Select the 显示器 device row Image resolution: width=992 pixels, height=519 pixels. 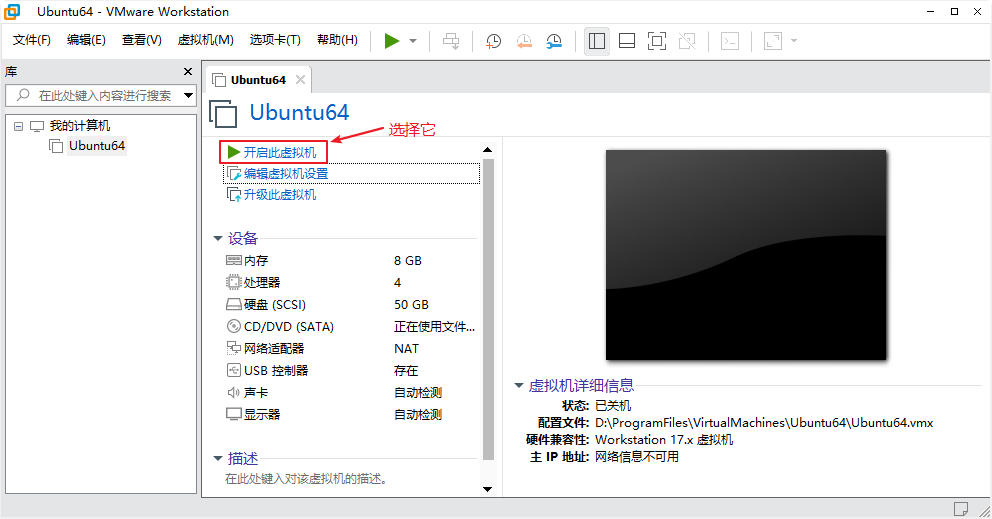pos(350,415)
